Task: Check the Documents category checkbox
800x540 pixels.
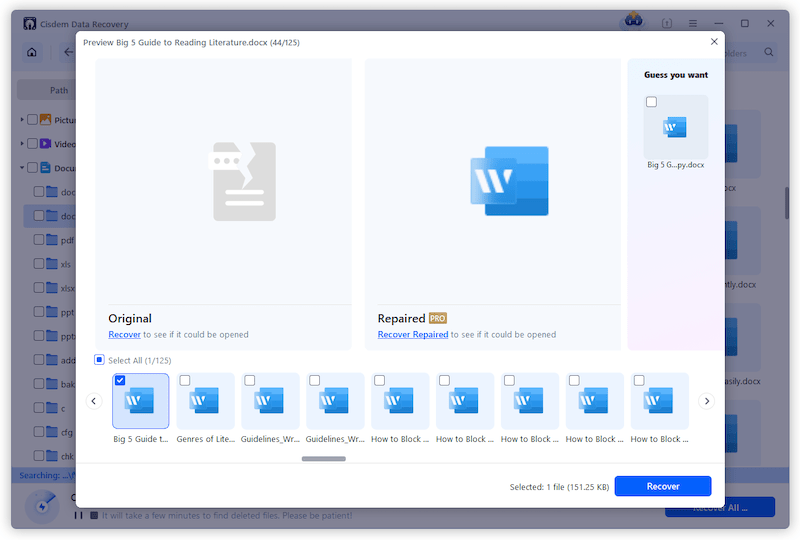Action: click(x=32, y=167)
